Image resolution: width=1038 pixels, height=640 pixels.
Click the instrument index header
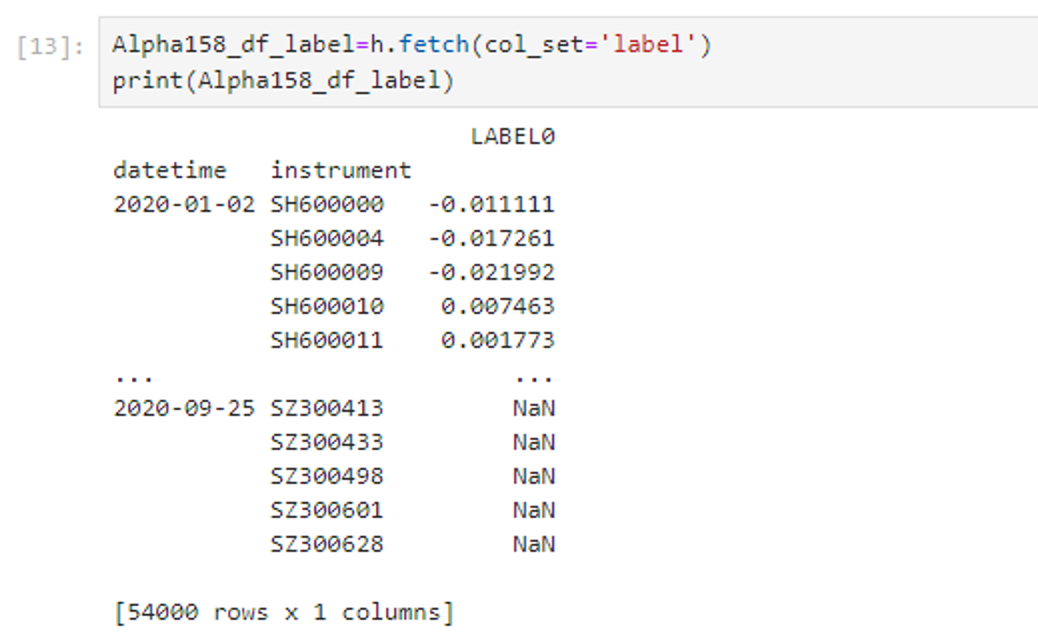[x=340, y=170]
